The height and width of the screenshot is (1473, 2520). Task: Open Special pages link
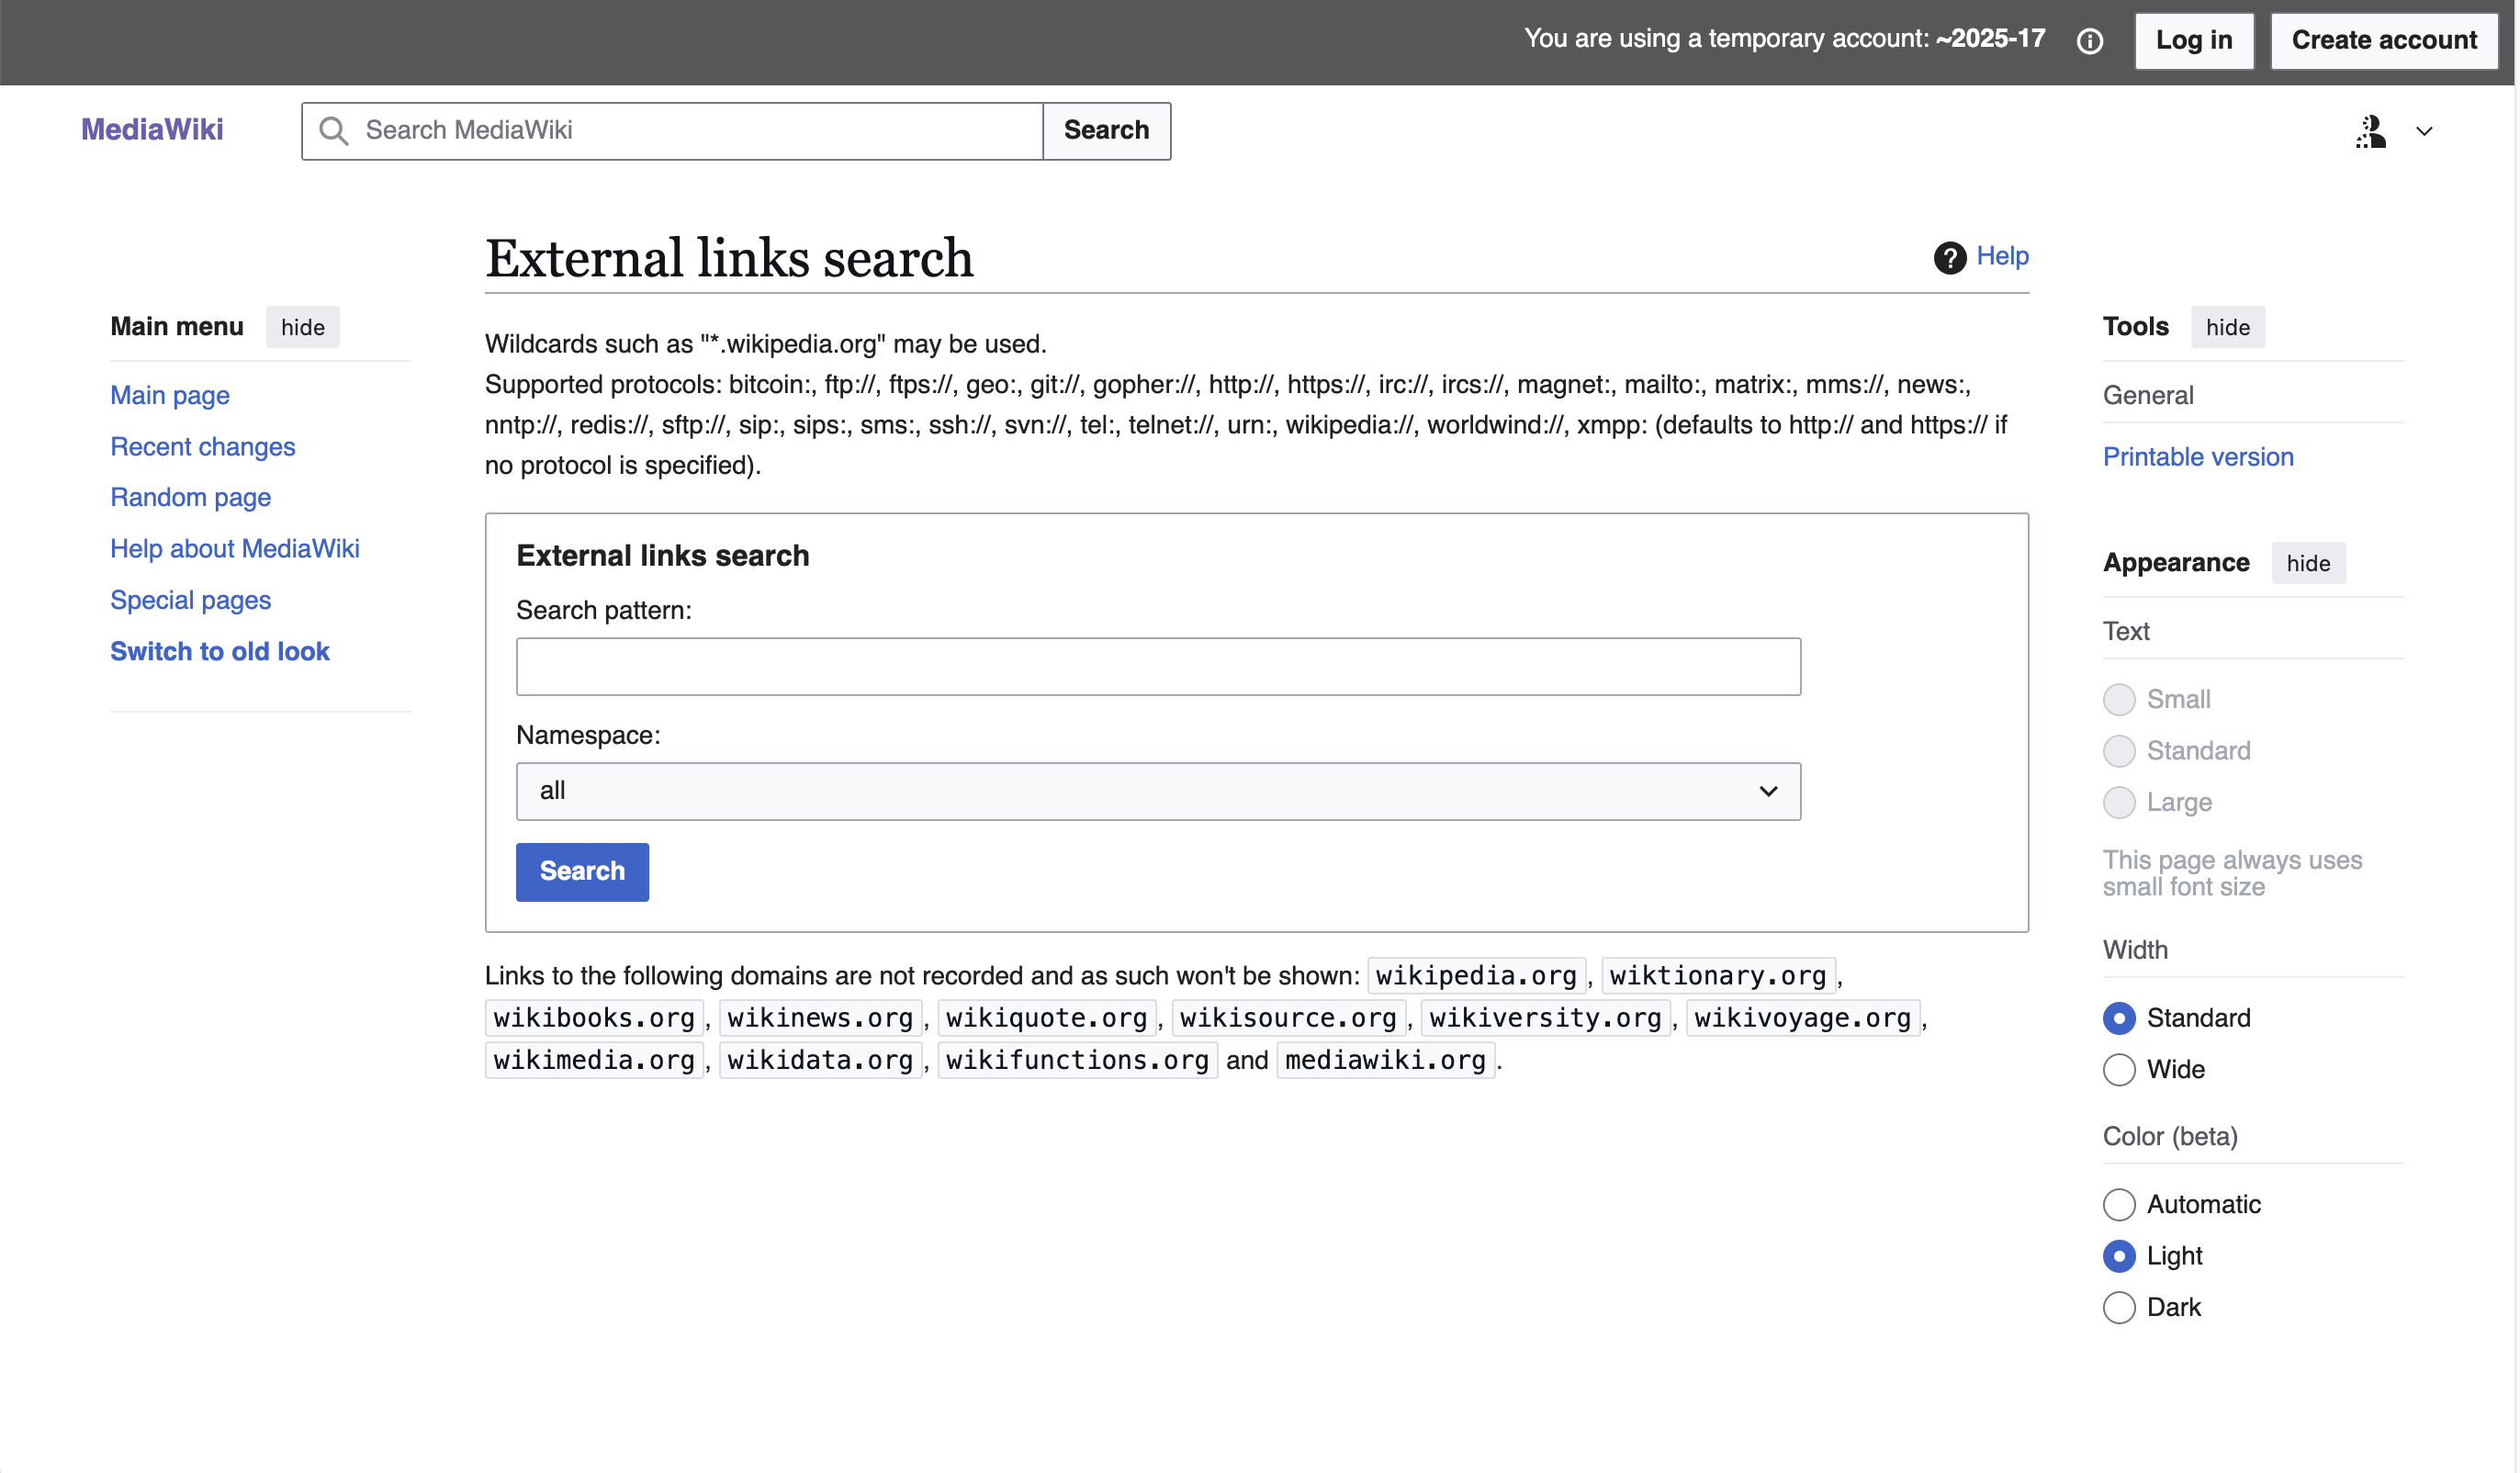[191, 600]
